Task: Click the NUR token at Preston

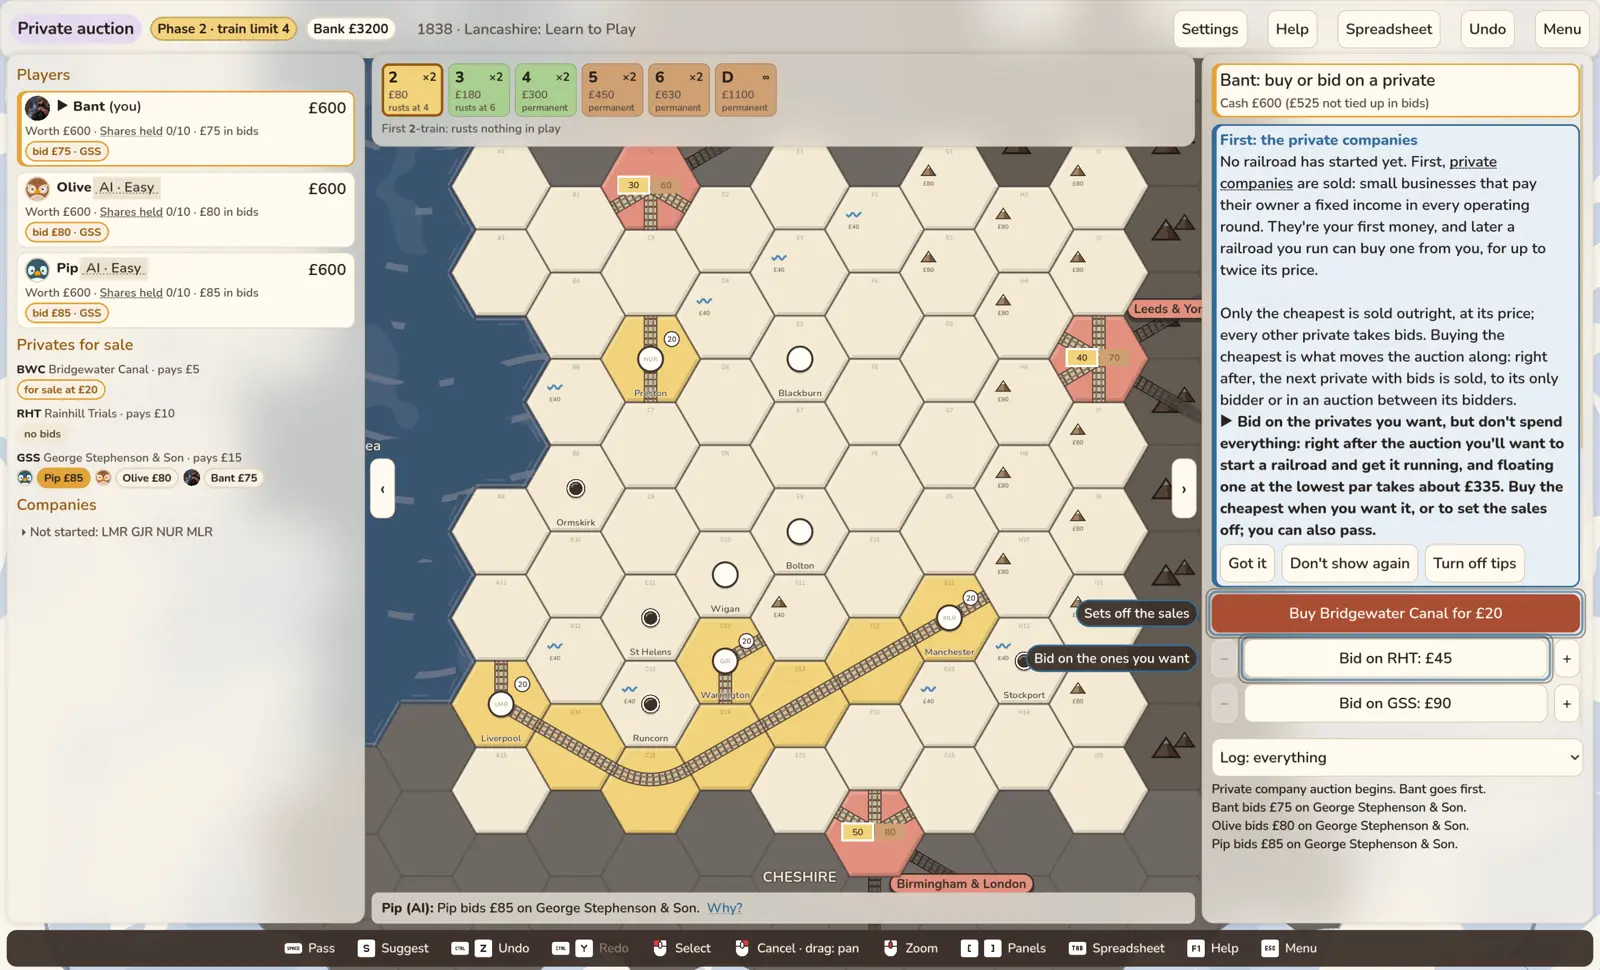Action: click(x=650, y=359)
